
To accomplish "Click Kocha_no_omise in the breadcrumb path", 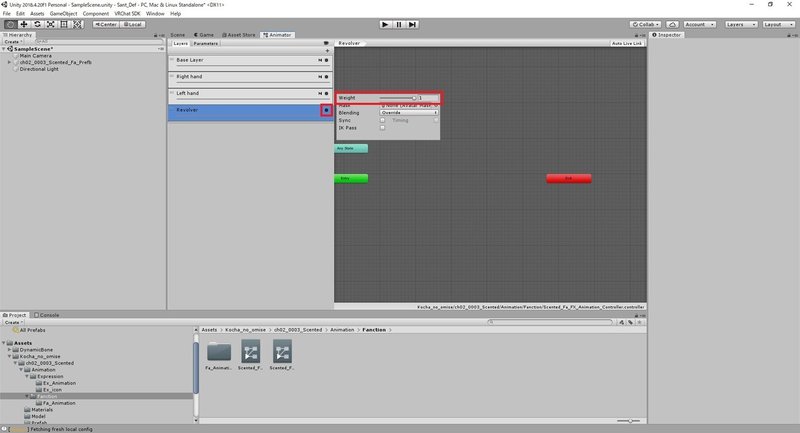I will point(245,330).
